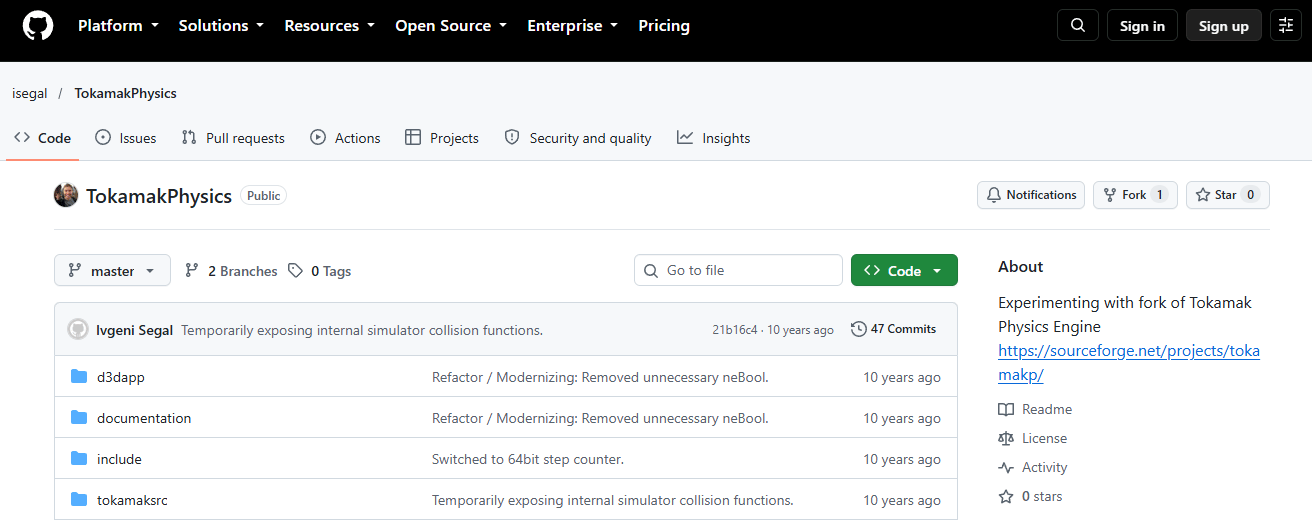
Task: Click the GitHub logo icon
Action: click(38, 26)
